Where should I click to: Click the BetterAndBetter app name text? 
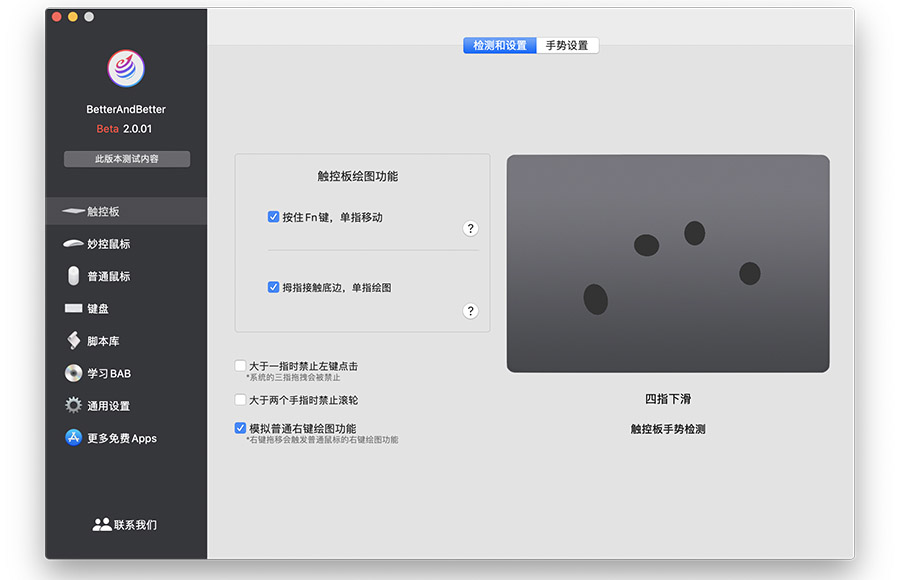[x=126, y=109]
